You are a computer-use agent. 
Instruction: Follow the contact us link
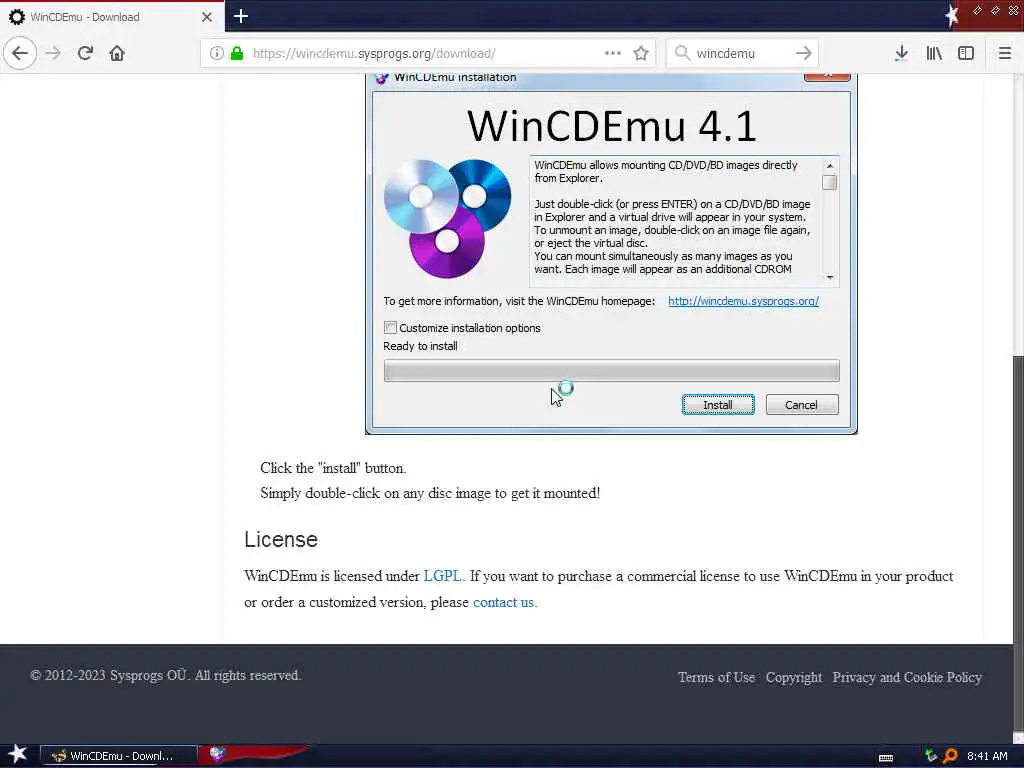tap(504, 602)
